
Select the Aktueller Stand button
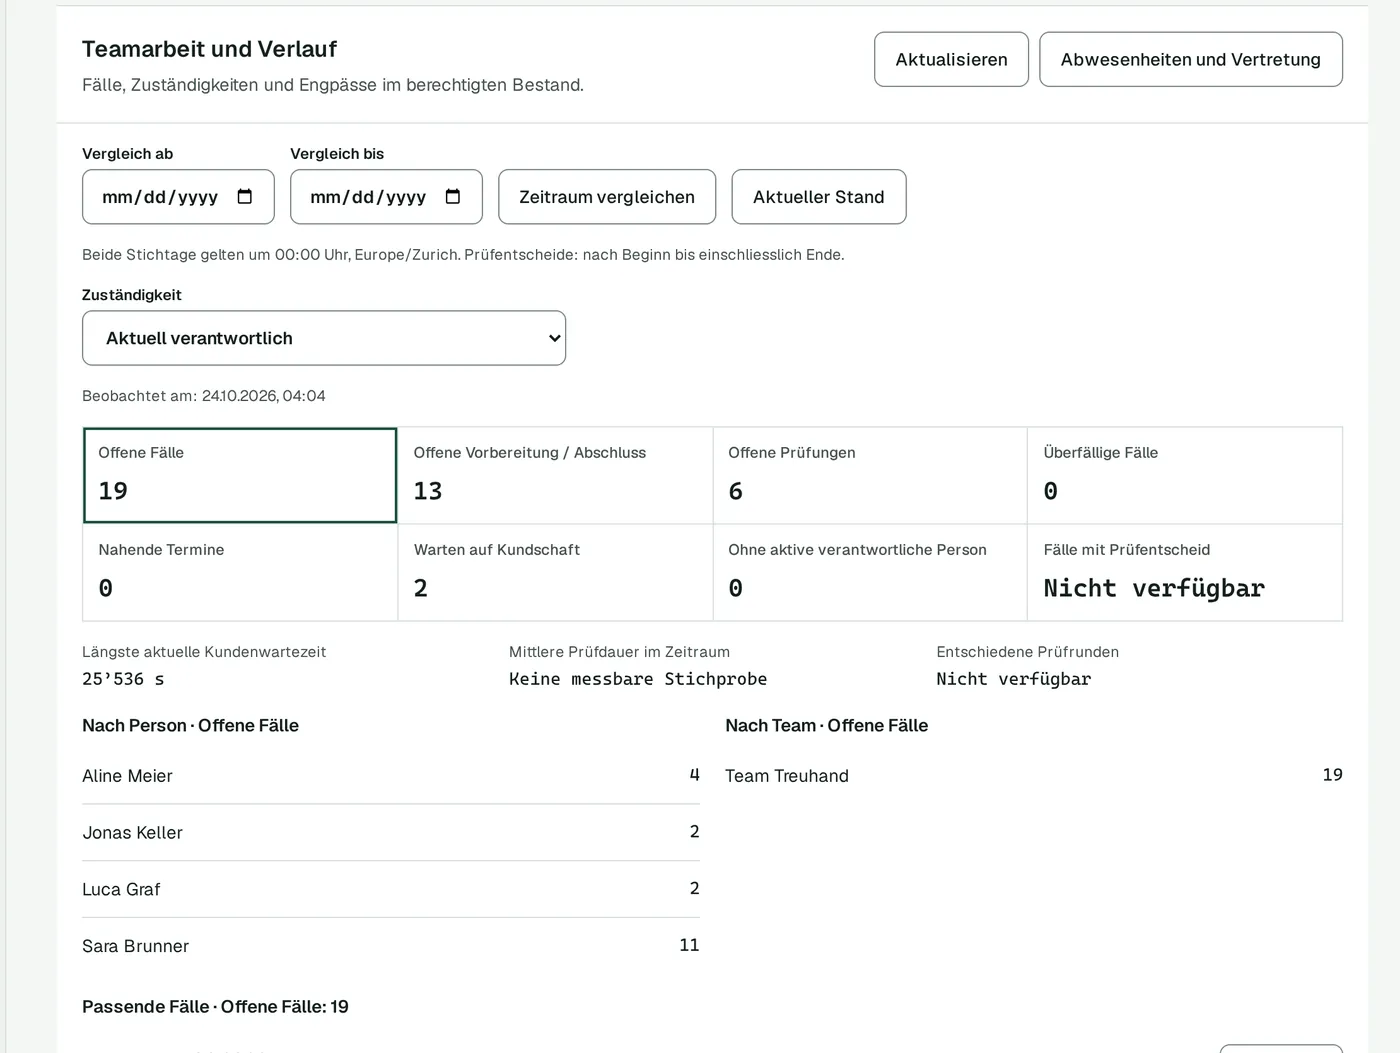click(818, 197)
